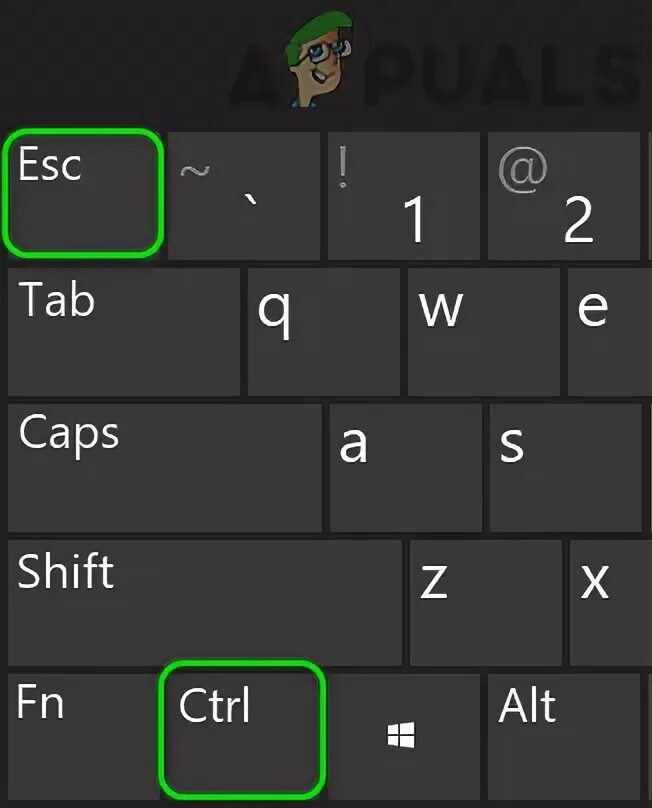Click the letter a key
Image resolution: width=652 pixels, height=808 pixels.
[x=406, y=468]
